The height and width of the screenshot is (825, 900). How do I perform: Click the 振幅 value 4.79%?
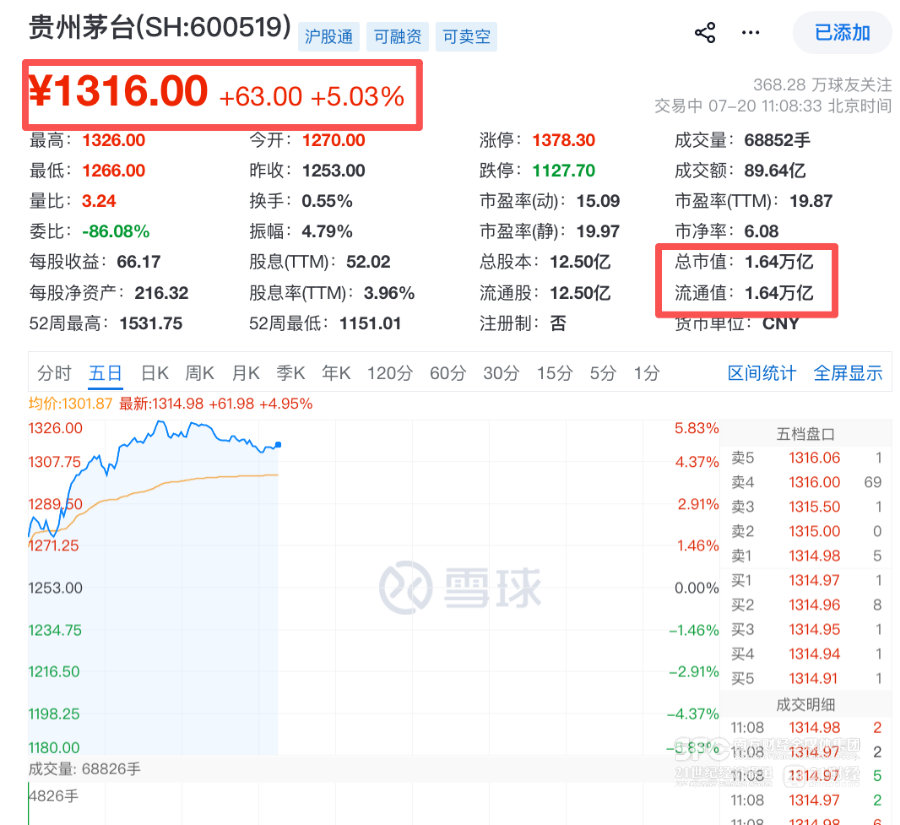[x=327, y=231]
